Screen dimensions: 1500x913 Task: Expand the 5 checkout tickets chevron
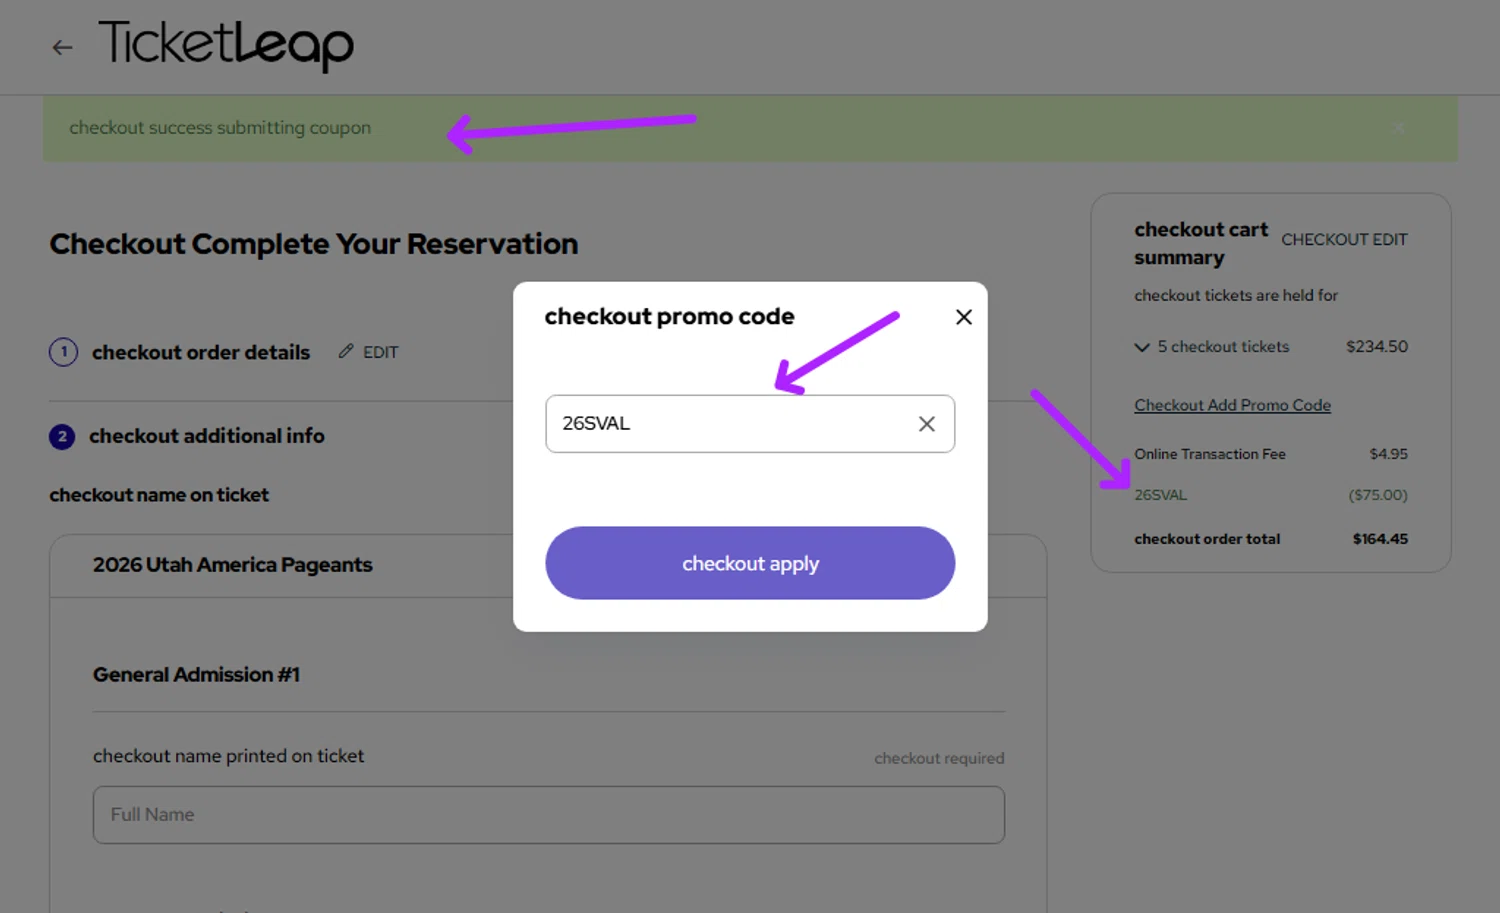pos(1142,347)
